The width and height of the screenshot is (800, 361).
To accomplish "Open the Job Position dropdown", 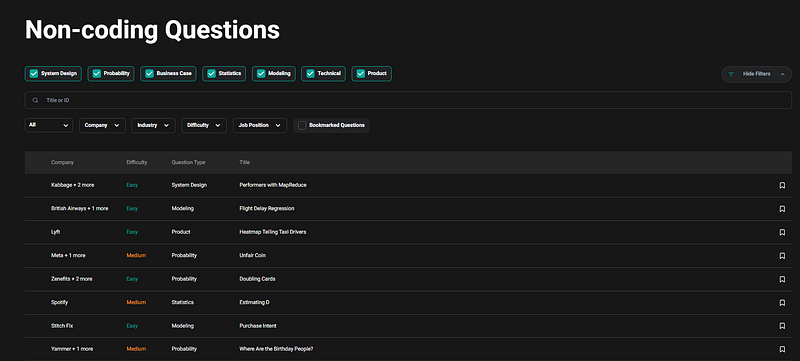I will [x=260, y=125].
